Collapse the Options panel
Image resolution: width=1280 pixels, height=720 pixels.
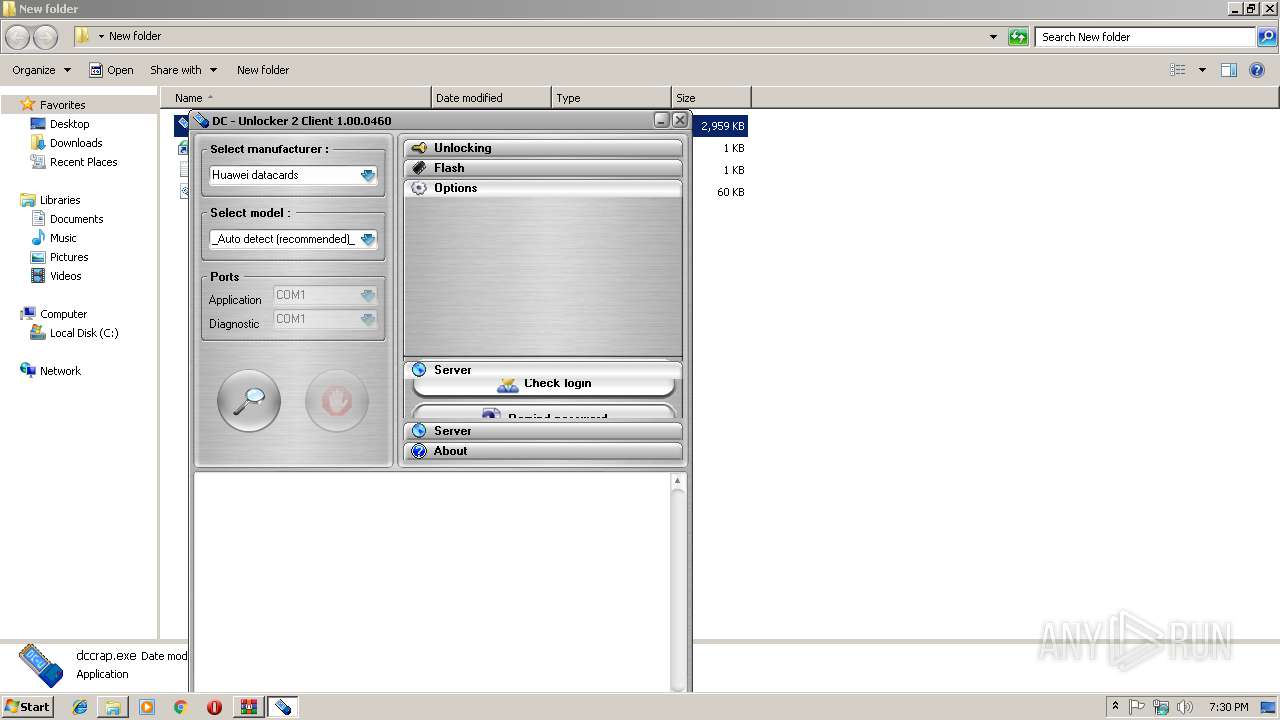click(543, 188)
